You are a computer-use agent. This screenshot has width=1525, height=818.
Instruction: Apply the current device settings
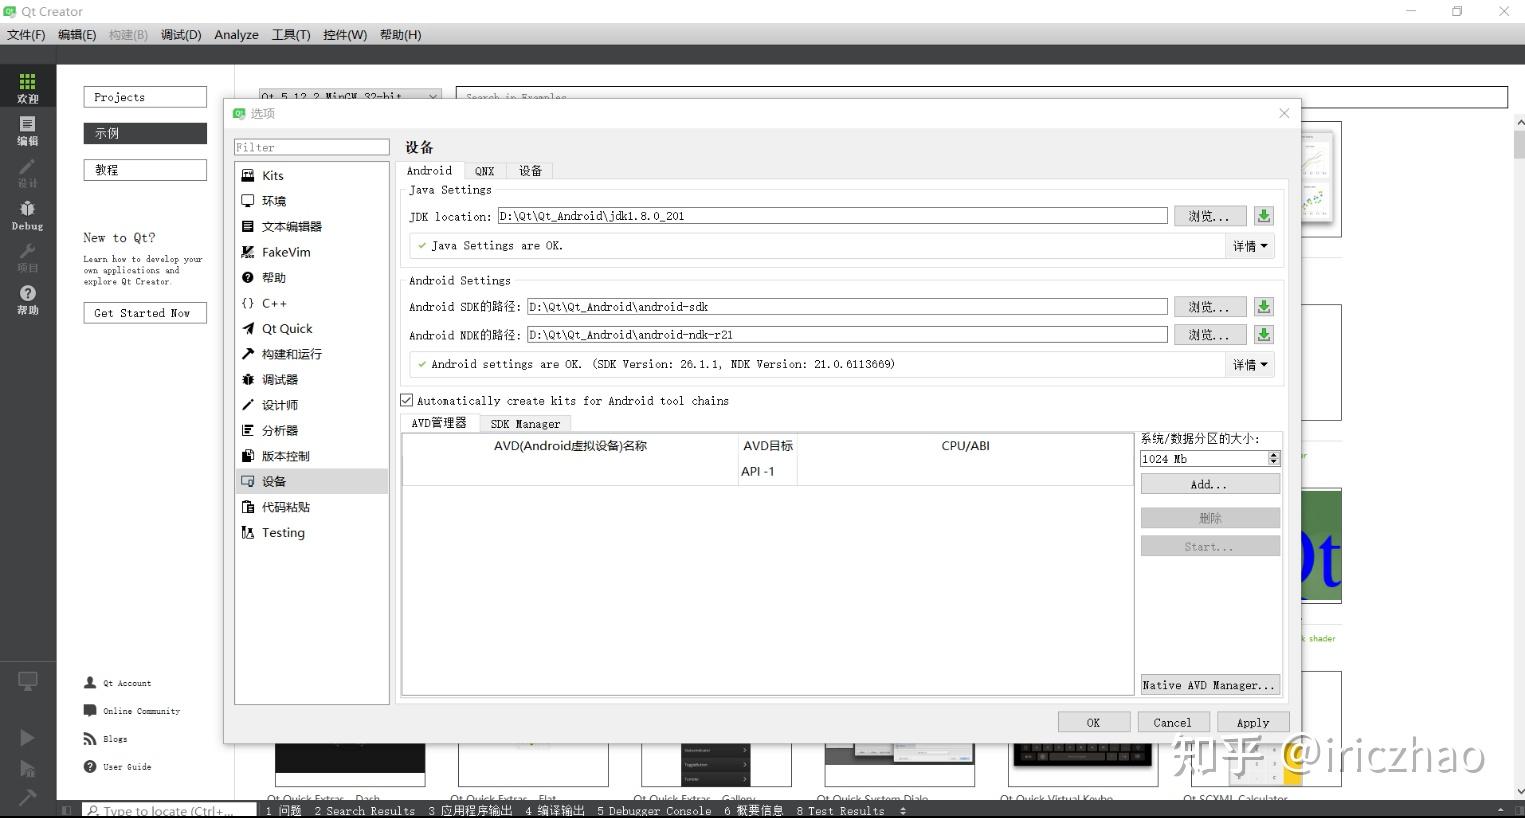click(x=1253, y=722)
